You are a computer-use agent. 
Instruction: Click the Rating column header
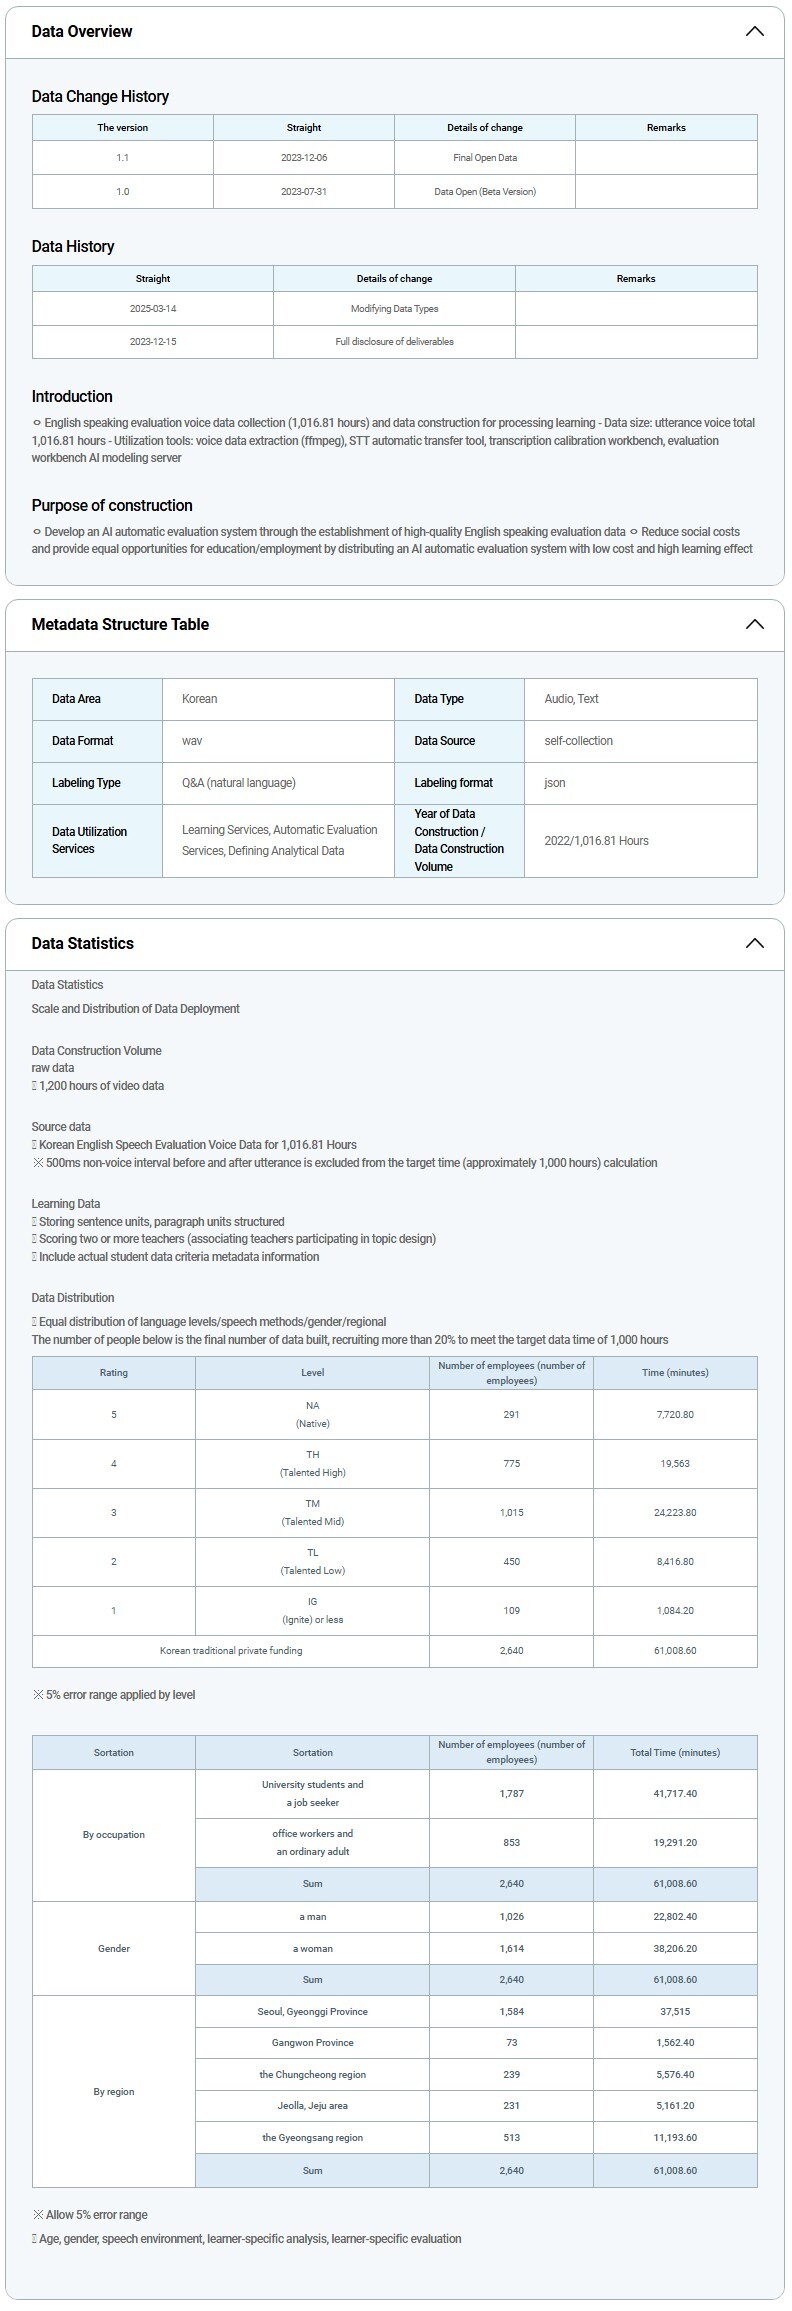pyautogui.click(x=114, y=1372)
